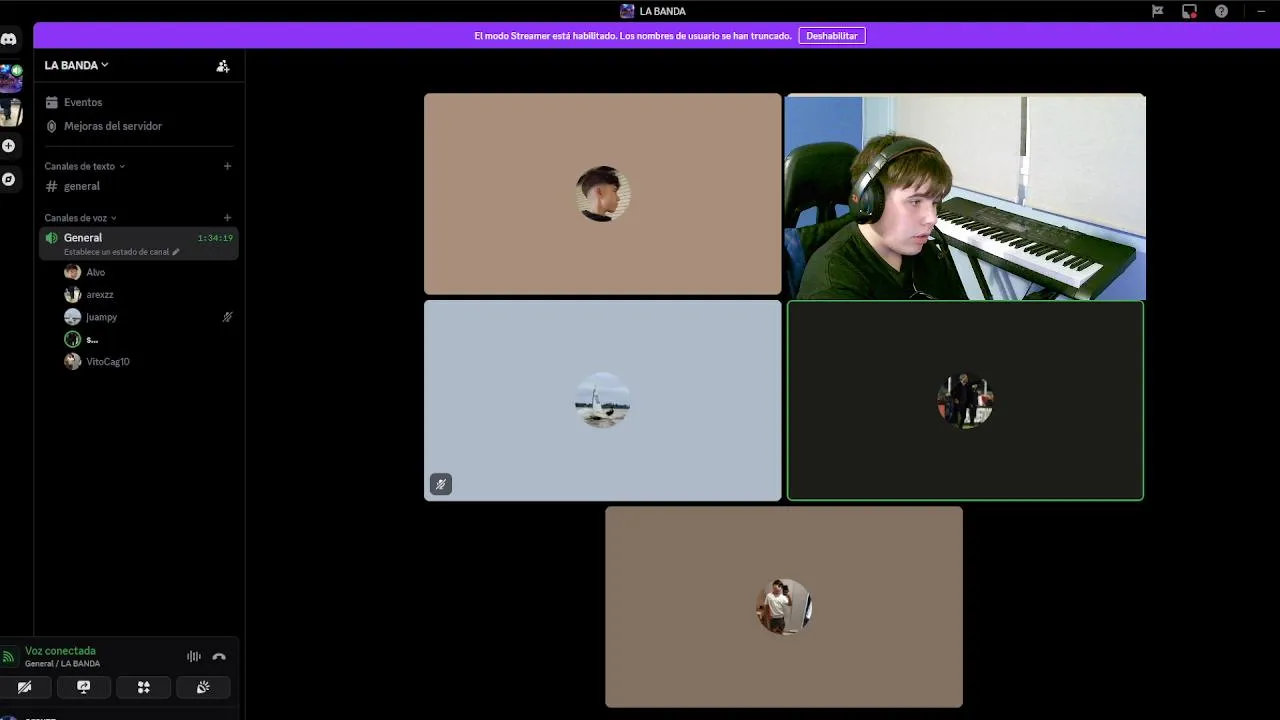Collapse the Canales de texto category
The image size is (1280, 720).
pyautogui.click(x=85, y=166)
